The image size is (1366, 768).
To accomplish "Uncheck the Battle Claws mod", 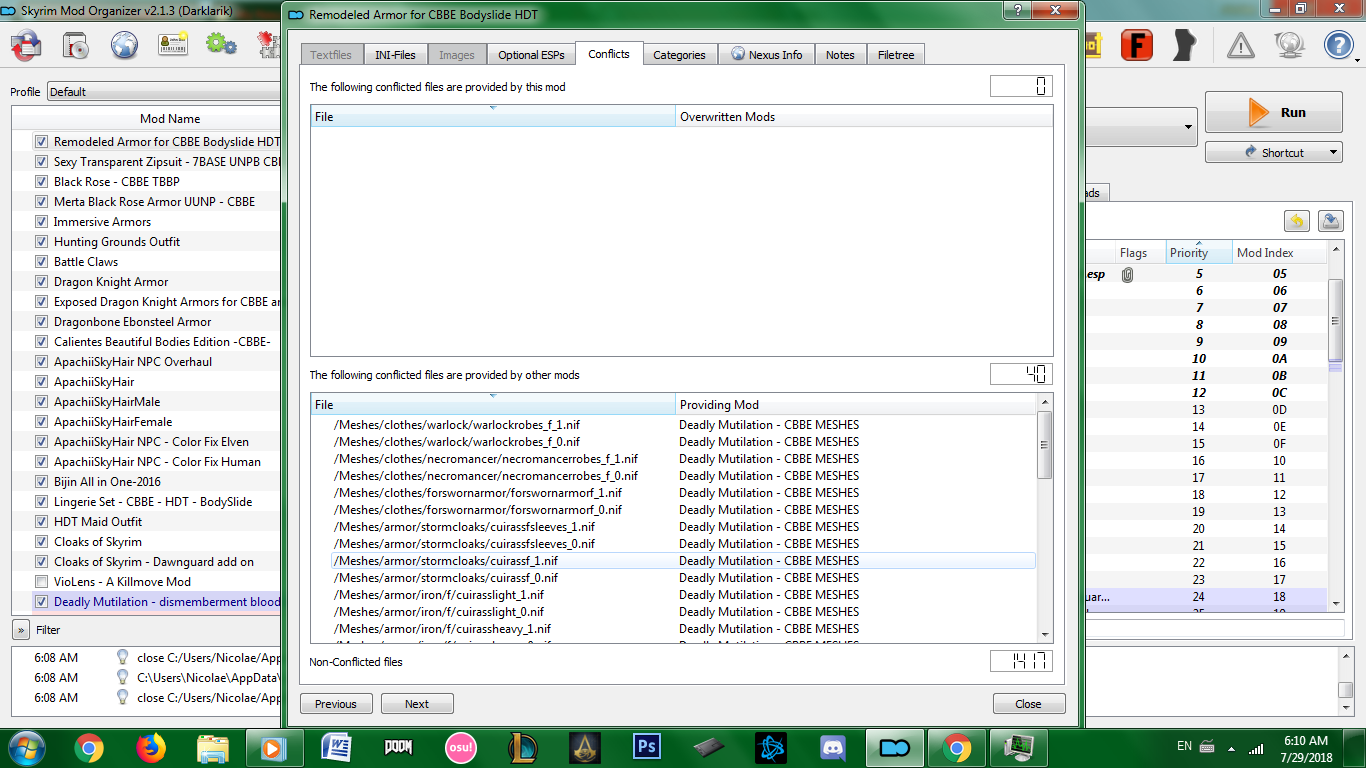I will (x=41, y=262).
